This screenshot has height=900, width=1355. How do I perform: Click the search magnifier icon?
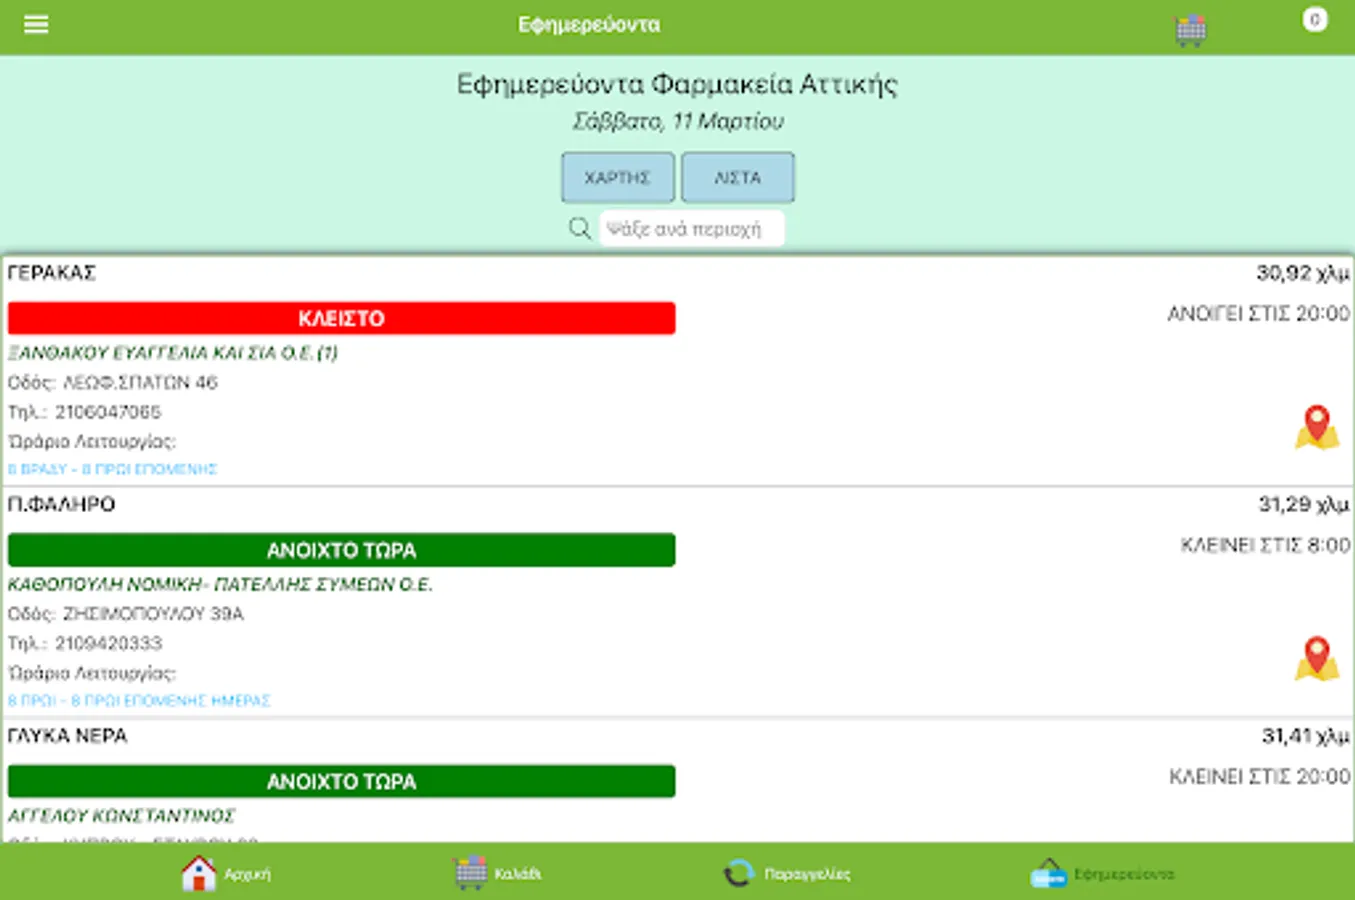click(579, 228)
